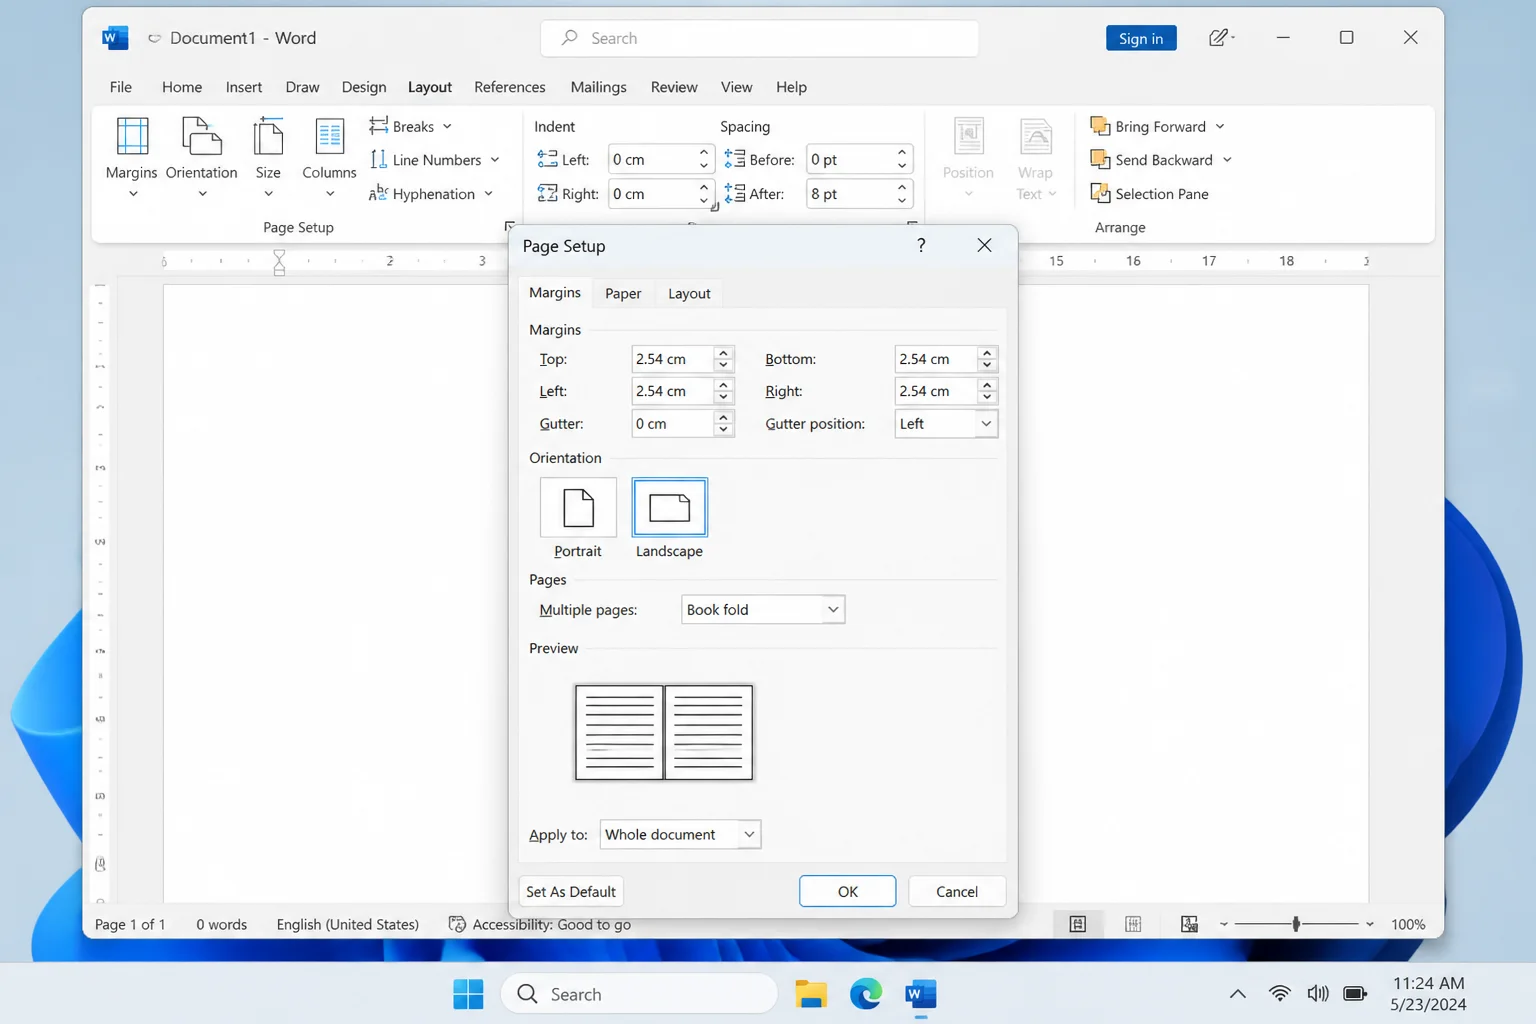Switch to Web Layout view

(x=1189, y=924)
